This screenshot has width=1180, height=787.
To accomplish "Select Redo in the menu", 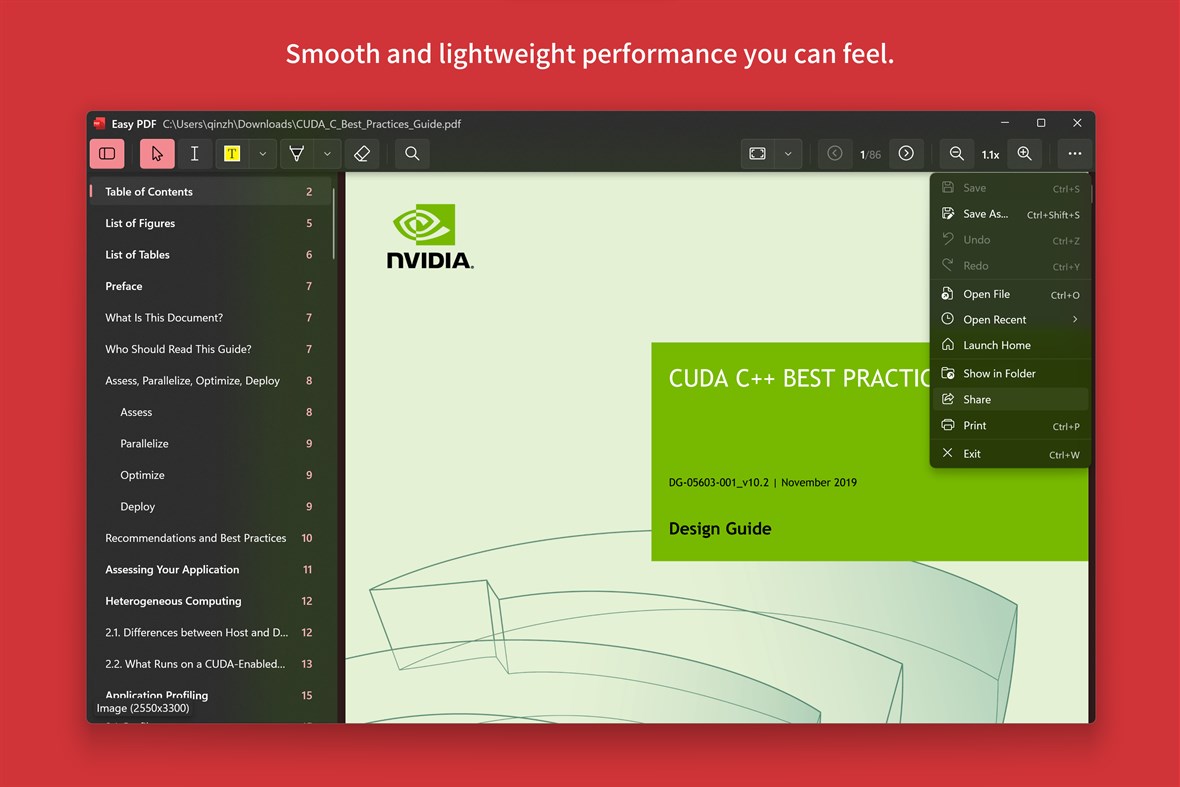I will (1010, 266).
